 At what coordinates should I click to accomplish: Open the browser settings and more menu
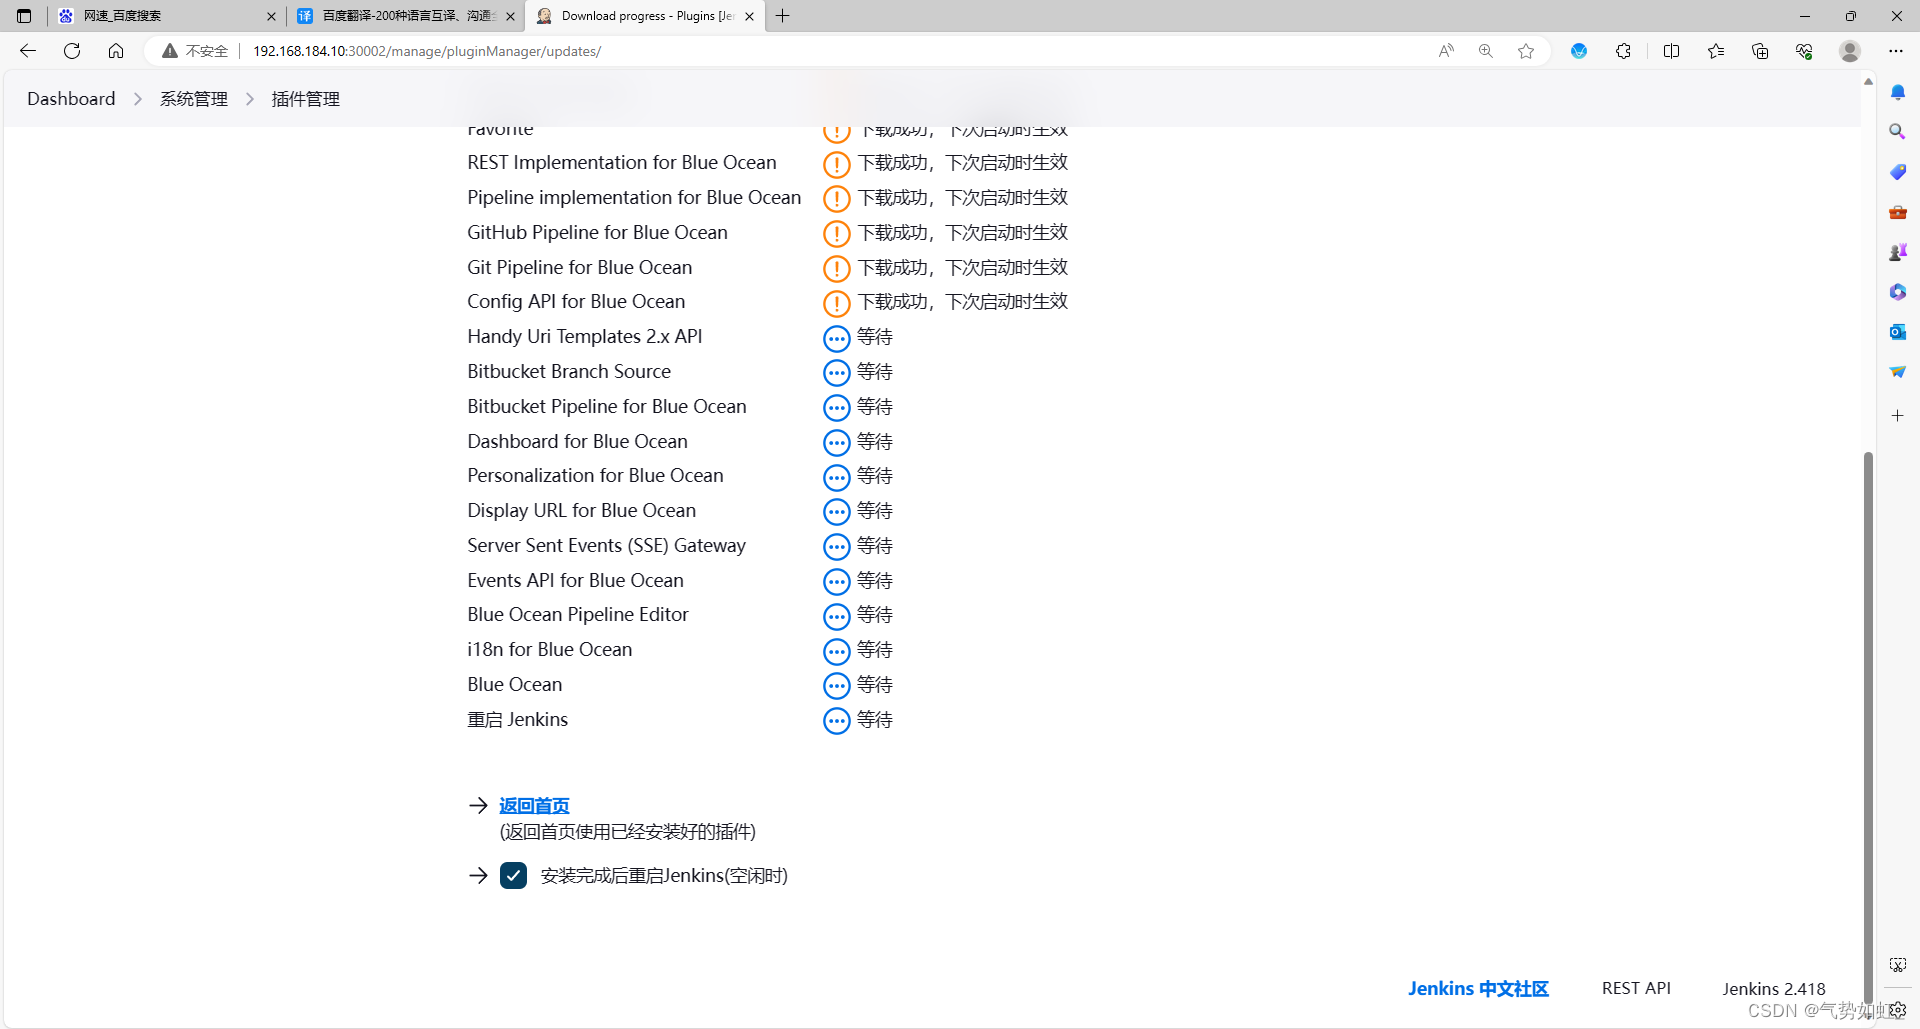1896,51
